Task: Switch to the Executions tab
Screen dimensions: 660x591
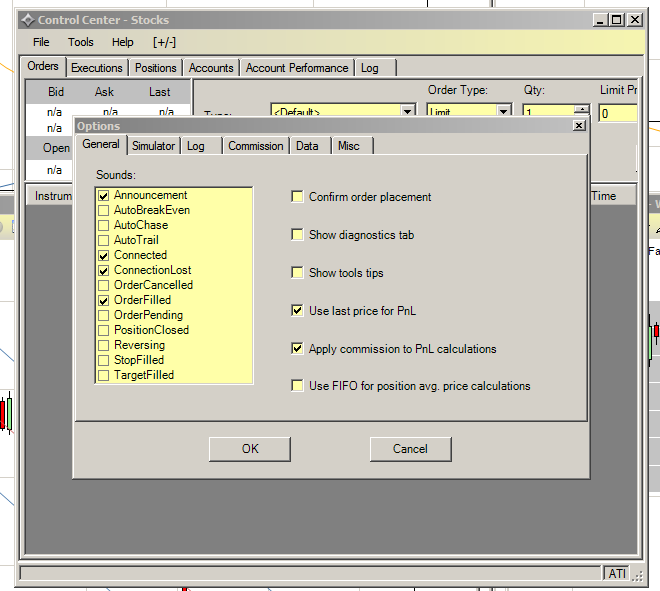Action: click(x=97, y=68)
